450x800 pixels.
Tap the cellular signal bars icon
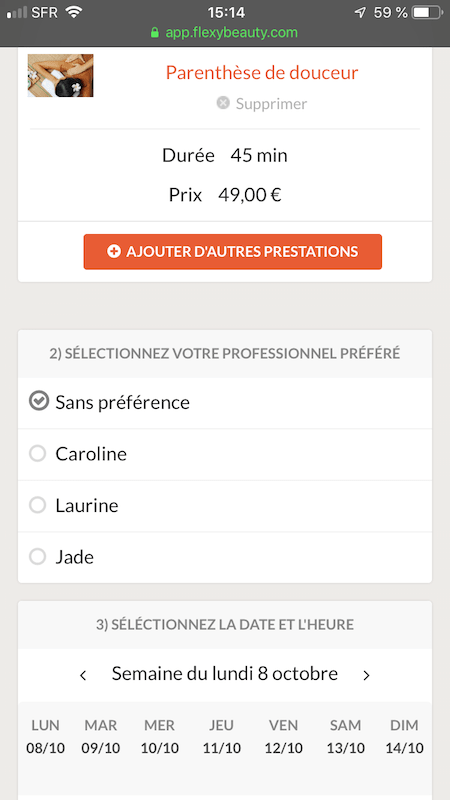17,12
